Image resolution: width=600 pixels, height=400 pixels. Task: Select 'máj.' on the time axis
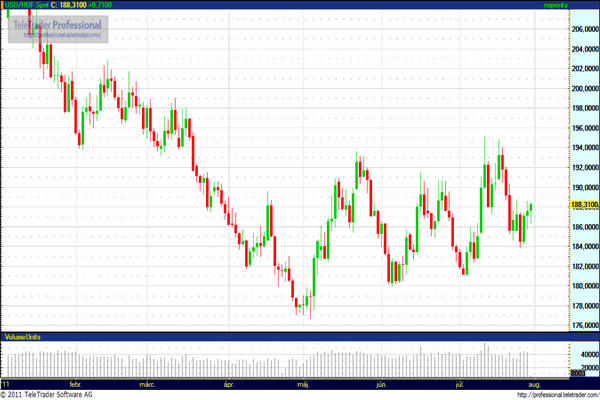(x=304, y=383)
